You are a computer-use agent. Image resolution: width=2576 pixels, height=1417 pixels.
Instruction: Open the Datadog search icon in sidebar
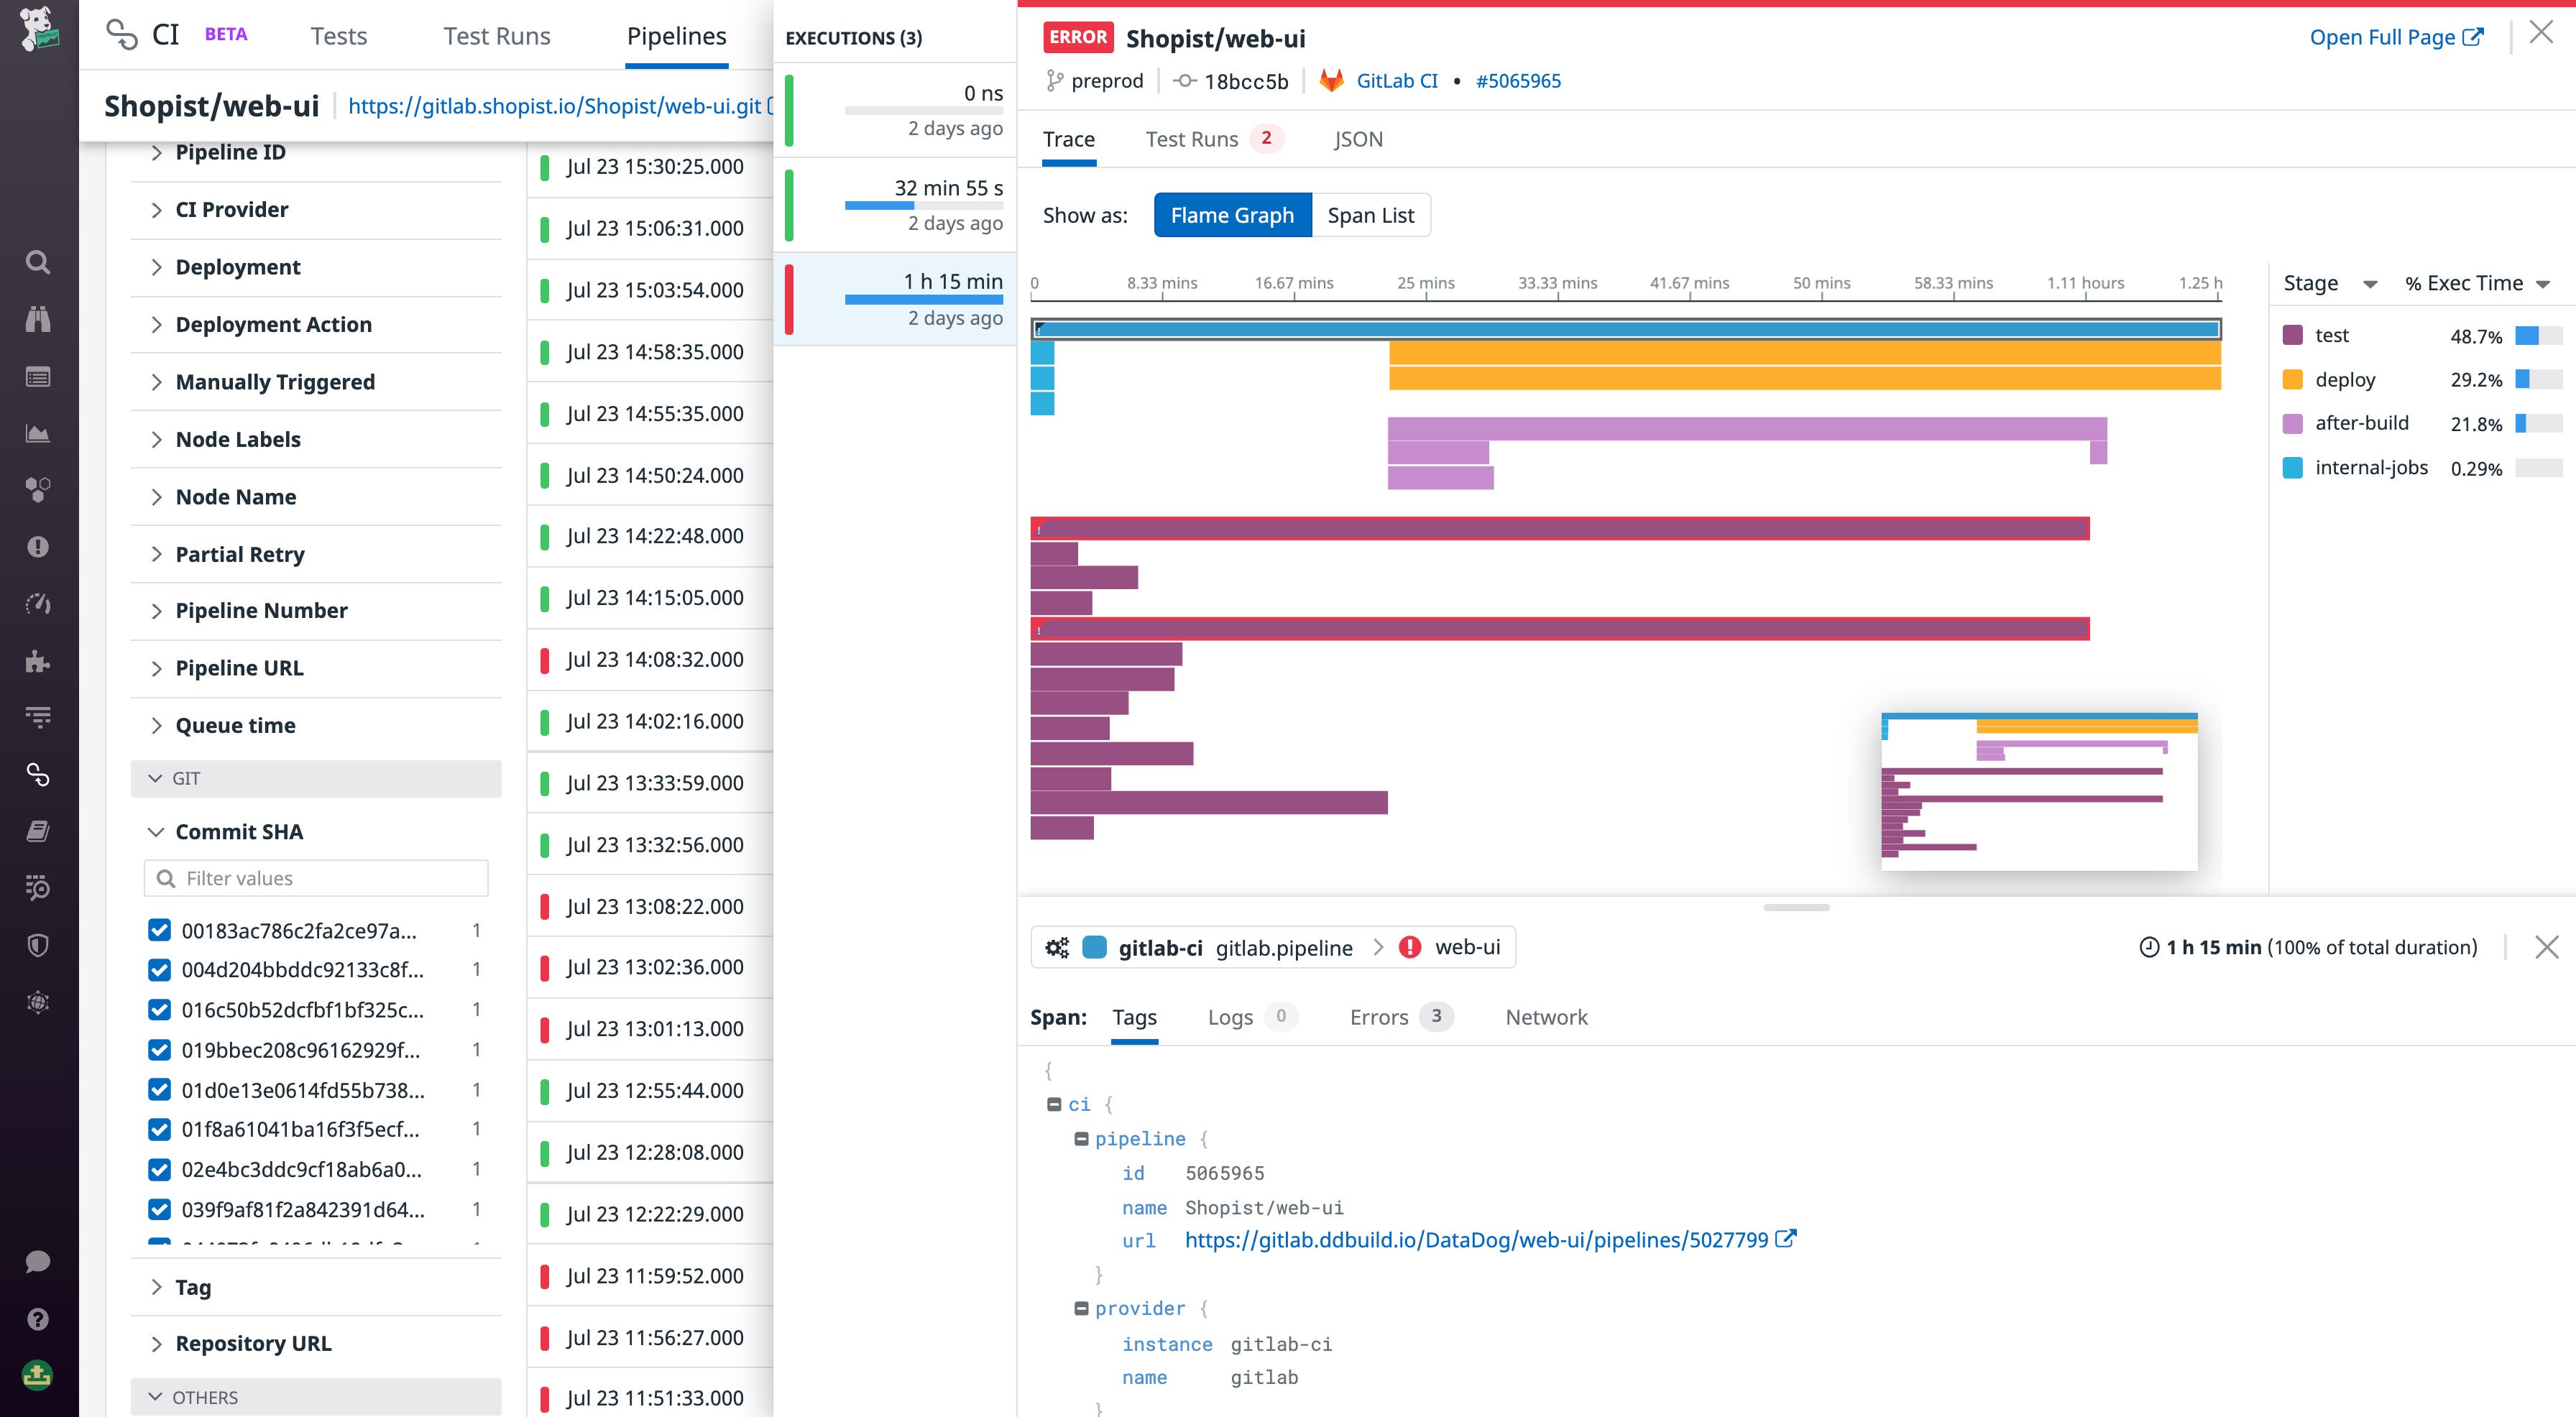click(x=37, y=261)
